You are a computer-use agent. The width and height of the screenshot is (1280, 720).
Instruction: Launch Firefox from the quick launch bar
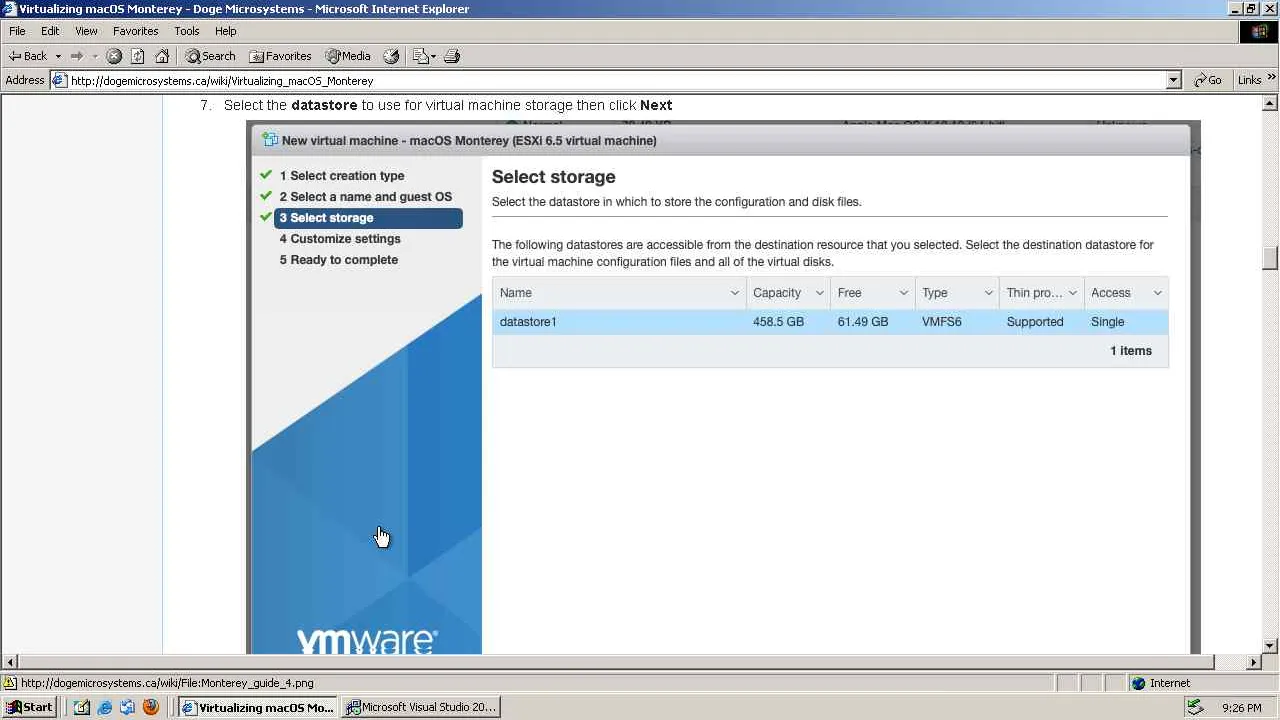click(151, 707)
